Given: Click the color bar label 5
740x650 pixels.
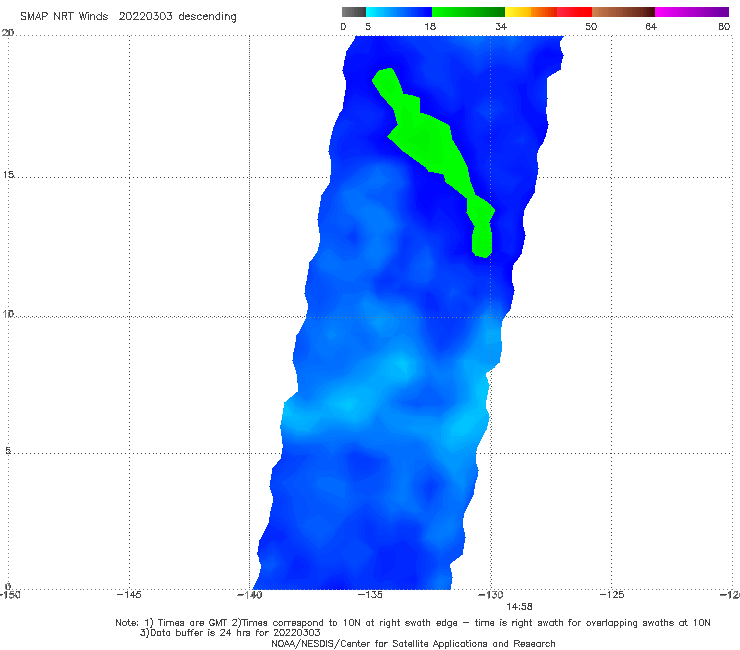Looking at the screenshot, I should (368, 26).
